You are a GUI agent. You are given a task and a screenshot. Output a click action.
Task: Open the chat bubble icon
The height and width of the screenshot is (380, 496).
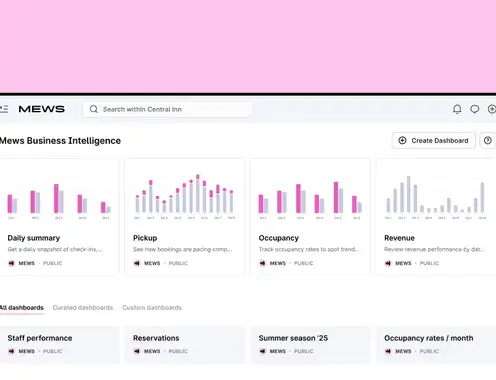pos(474,109)
